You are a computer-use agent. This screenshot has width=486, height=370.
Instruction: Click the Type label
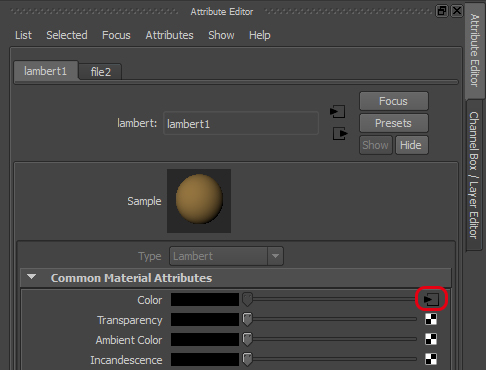pos(150,256)
